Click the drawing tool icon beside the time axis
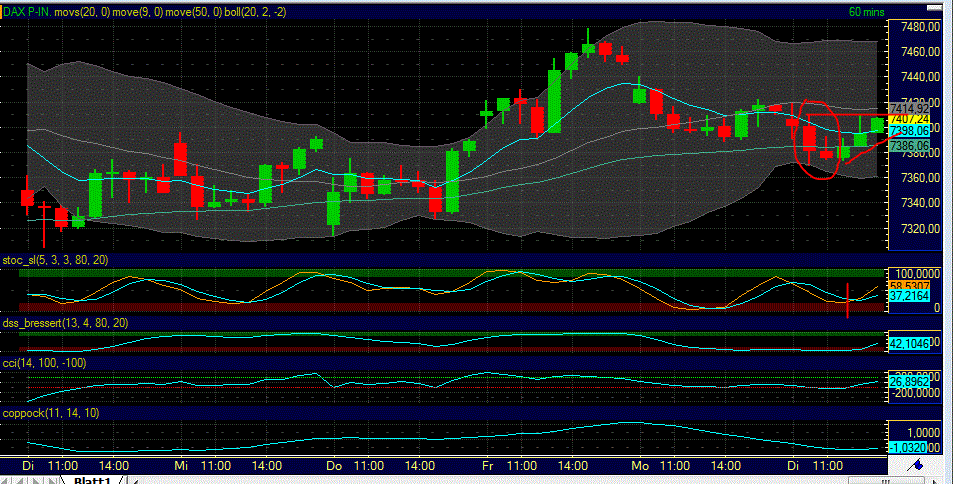Viewport: 953px width, 484px height. [x=915, y=465]
